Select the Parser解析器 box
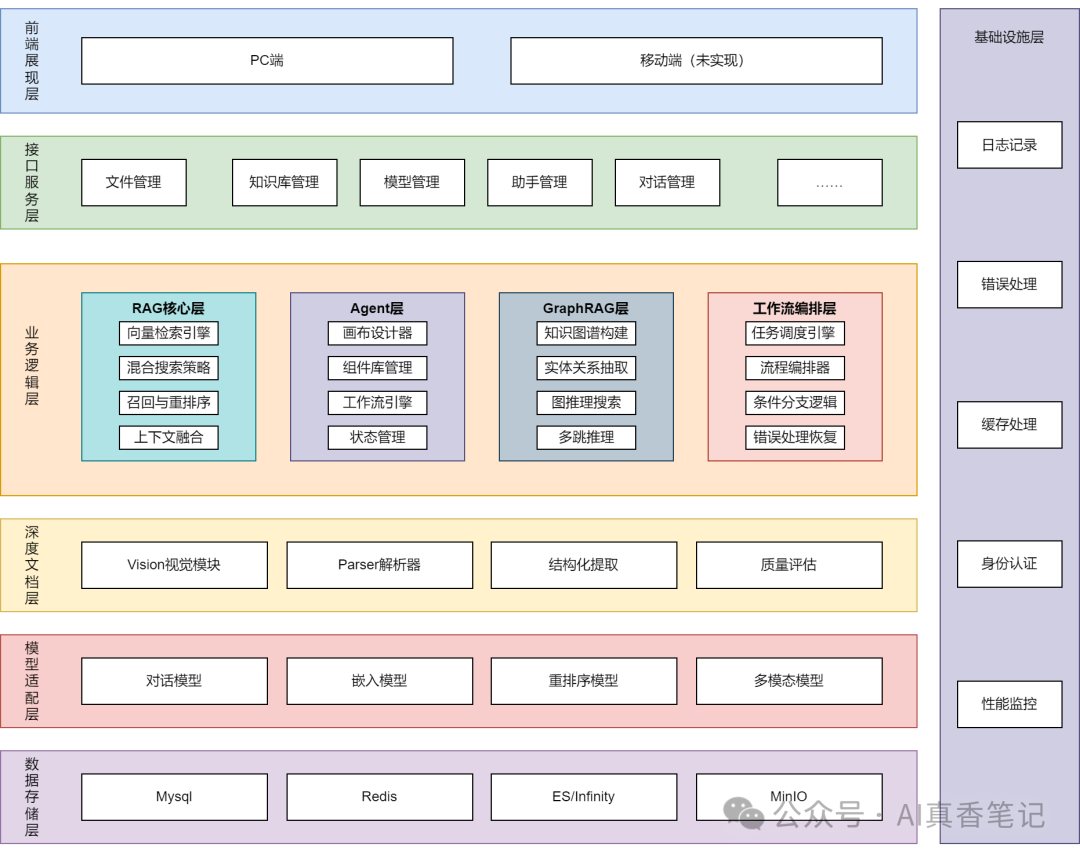The width and height of the screenshot is (1080, 858). [x=379, y=565]
